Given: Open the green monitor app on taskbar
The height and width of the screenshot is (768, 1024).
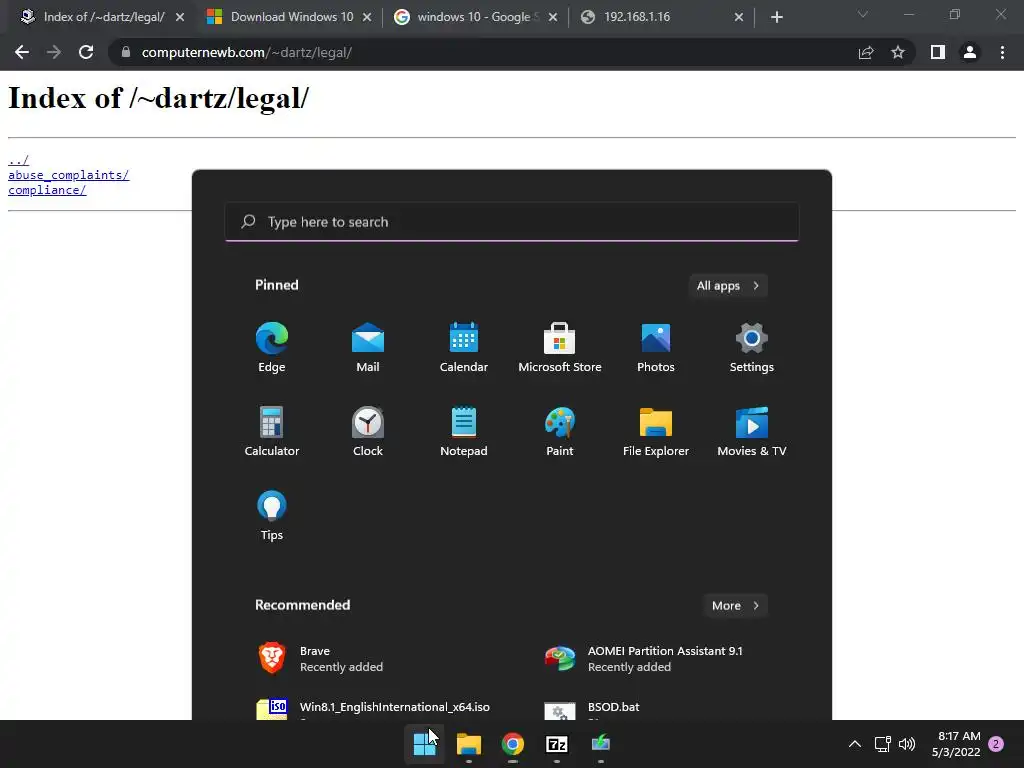Looking at the screenshot, I should (x=601, y=744).
